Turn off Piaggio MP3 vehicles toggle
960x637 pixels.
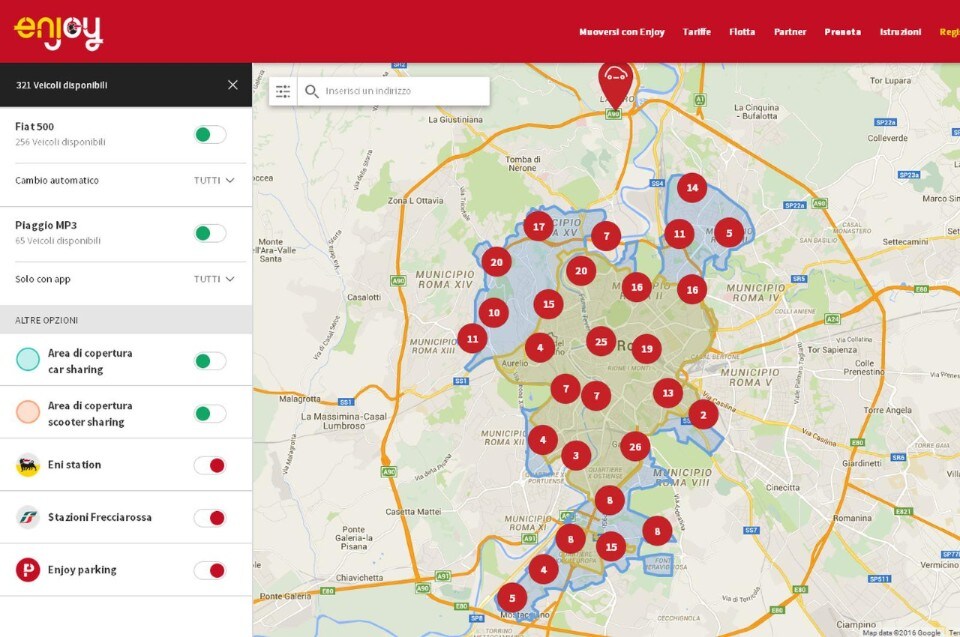pyautogui.click(x=209, y=233)
